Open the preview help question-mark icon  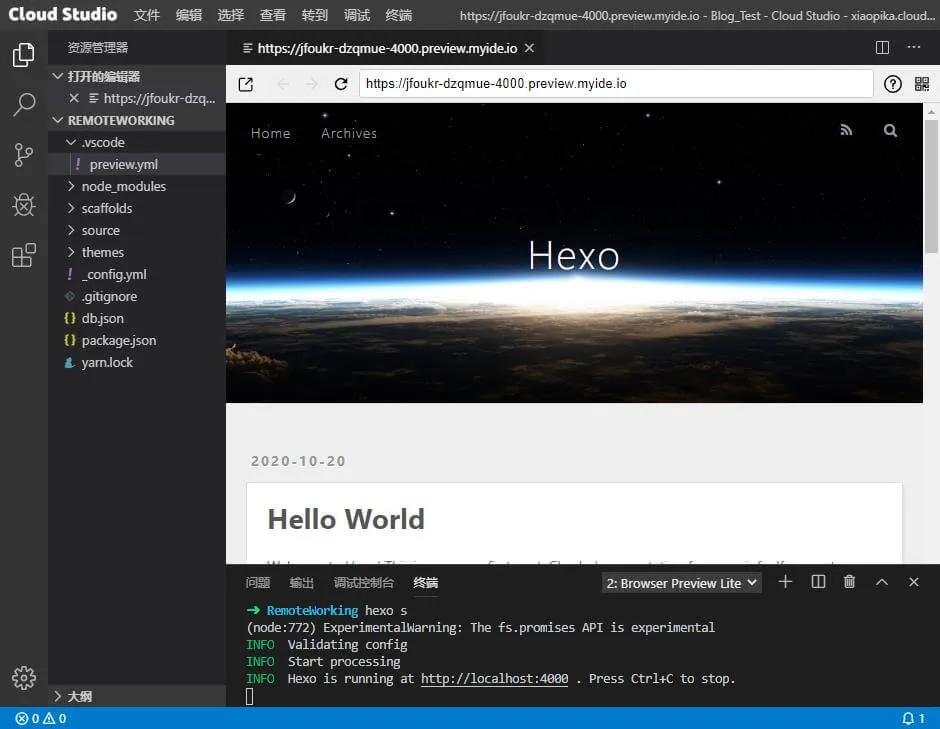(x=892, y=84)
